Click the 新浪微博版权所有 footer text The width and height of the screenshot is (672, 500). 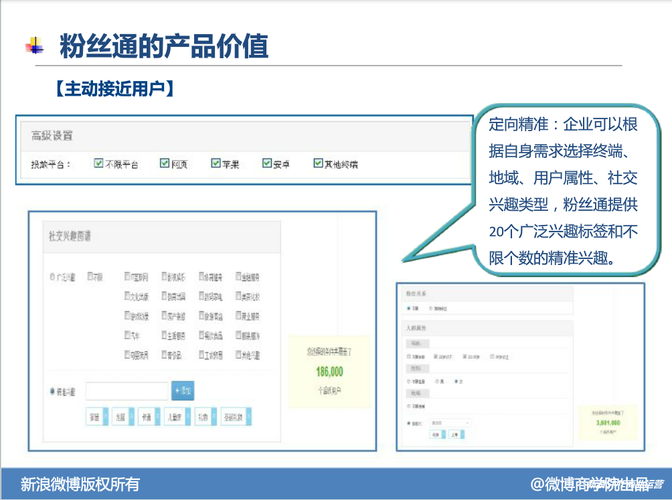pyautogui.click(x=80, y=484)
